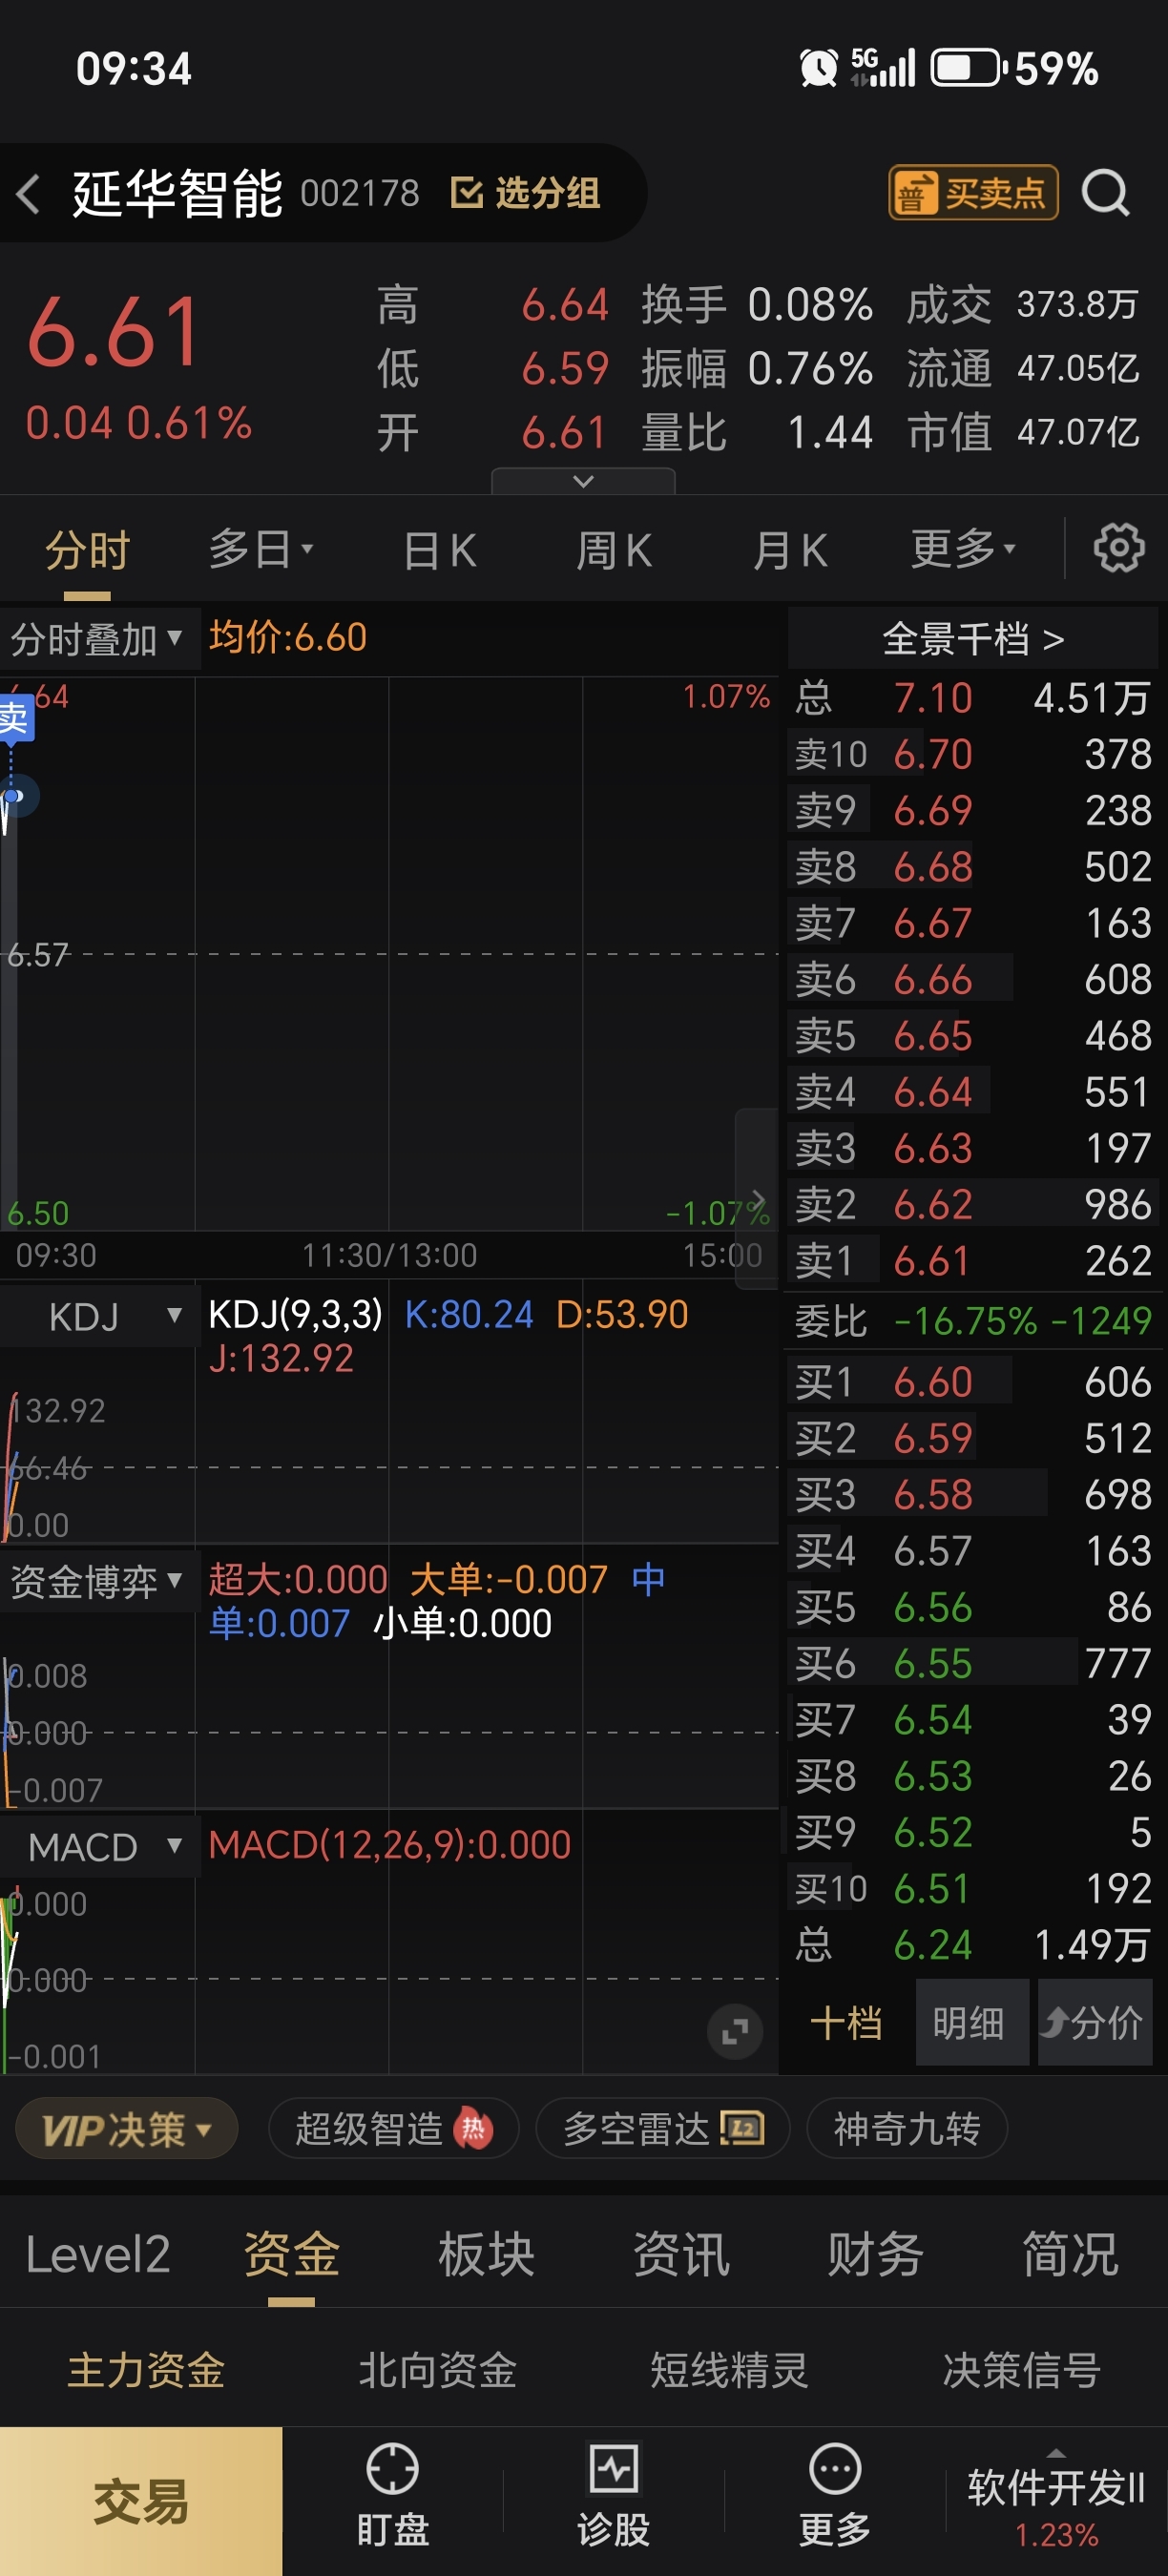
Task: Select 买3 price 6.58 row
Action: tap(973, 1495)
